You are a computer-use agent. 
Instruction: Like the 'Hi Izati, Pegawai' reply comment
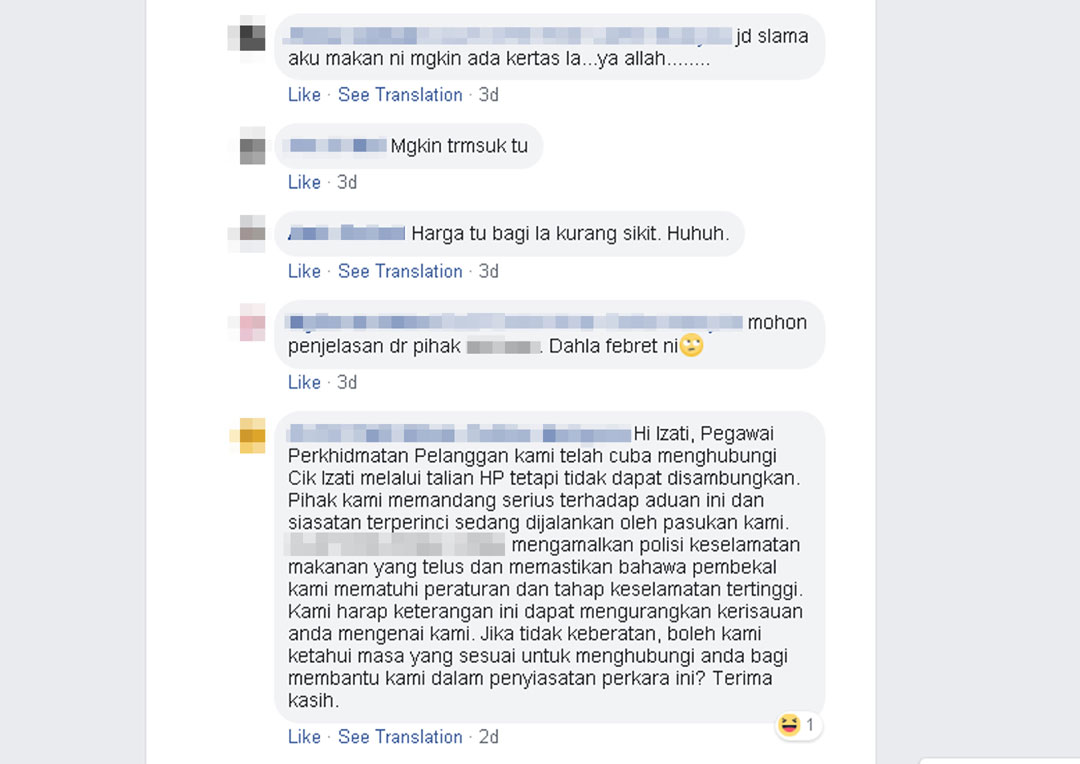[304, 736]
